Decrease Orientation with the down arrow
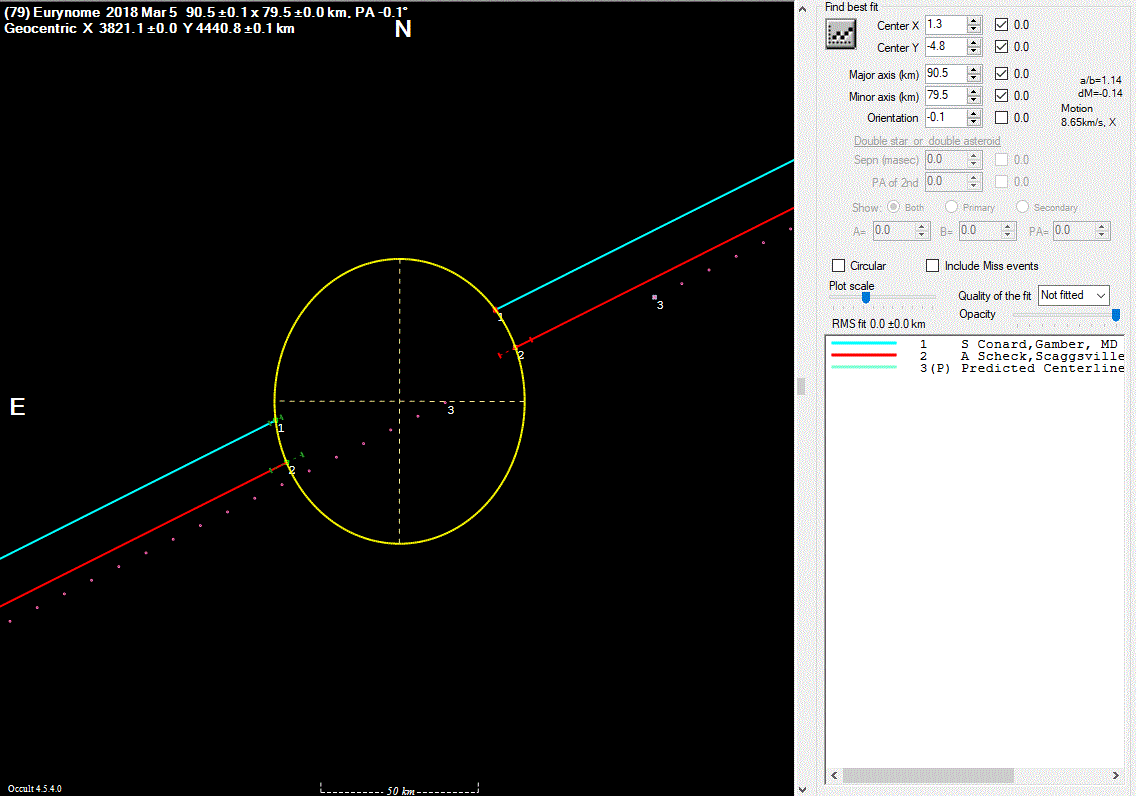1136x796 pixels. pos(974,122)
